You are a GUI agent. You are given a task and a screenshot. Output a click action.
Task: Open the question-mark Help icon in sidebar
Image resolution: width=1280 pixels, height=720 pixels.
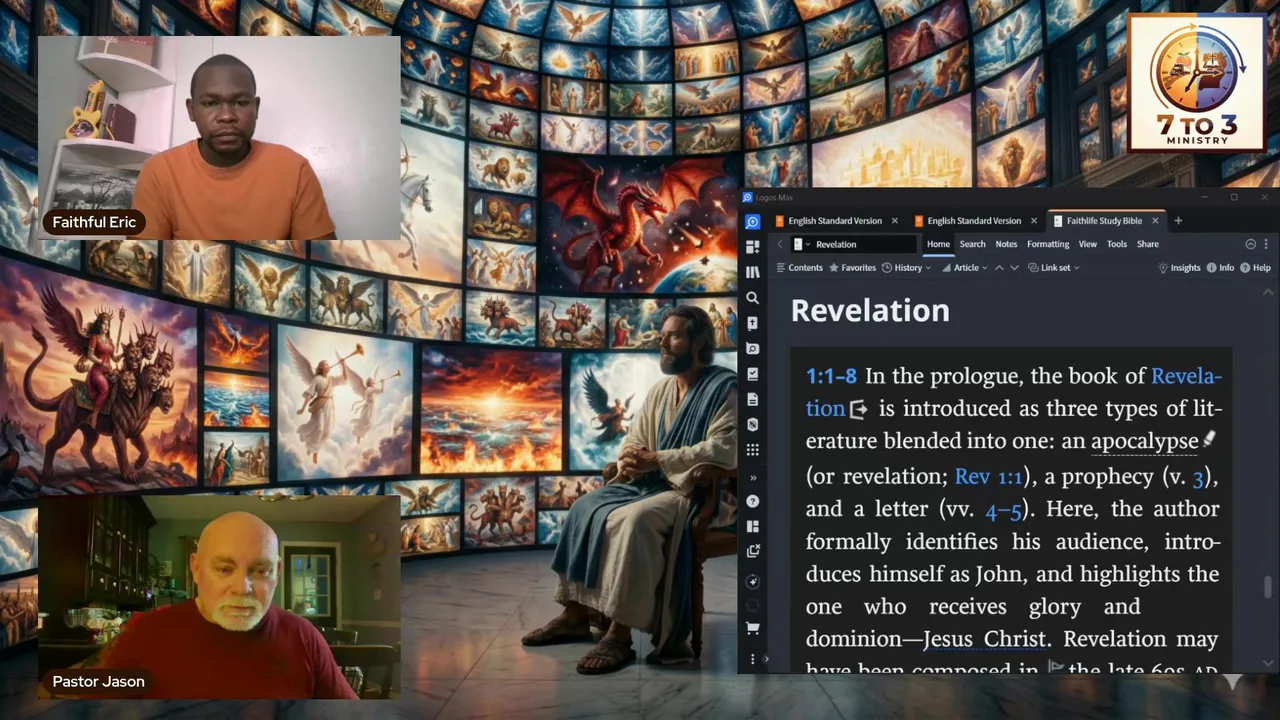point(753,501)
